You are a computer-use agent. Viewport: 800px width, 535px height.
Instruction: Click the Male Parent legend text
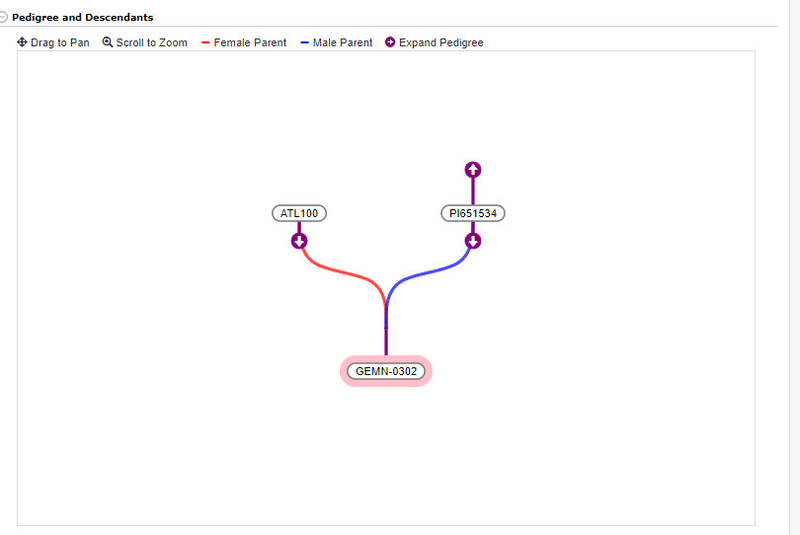tap(342, 43)
